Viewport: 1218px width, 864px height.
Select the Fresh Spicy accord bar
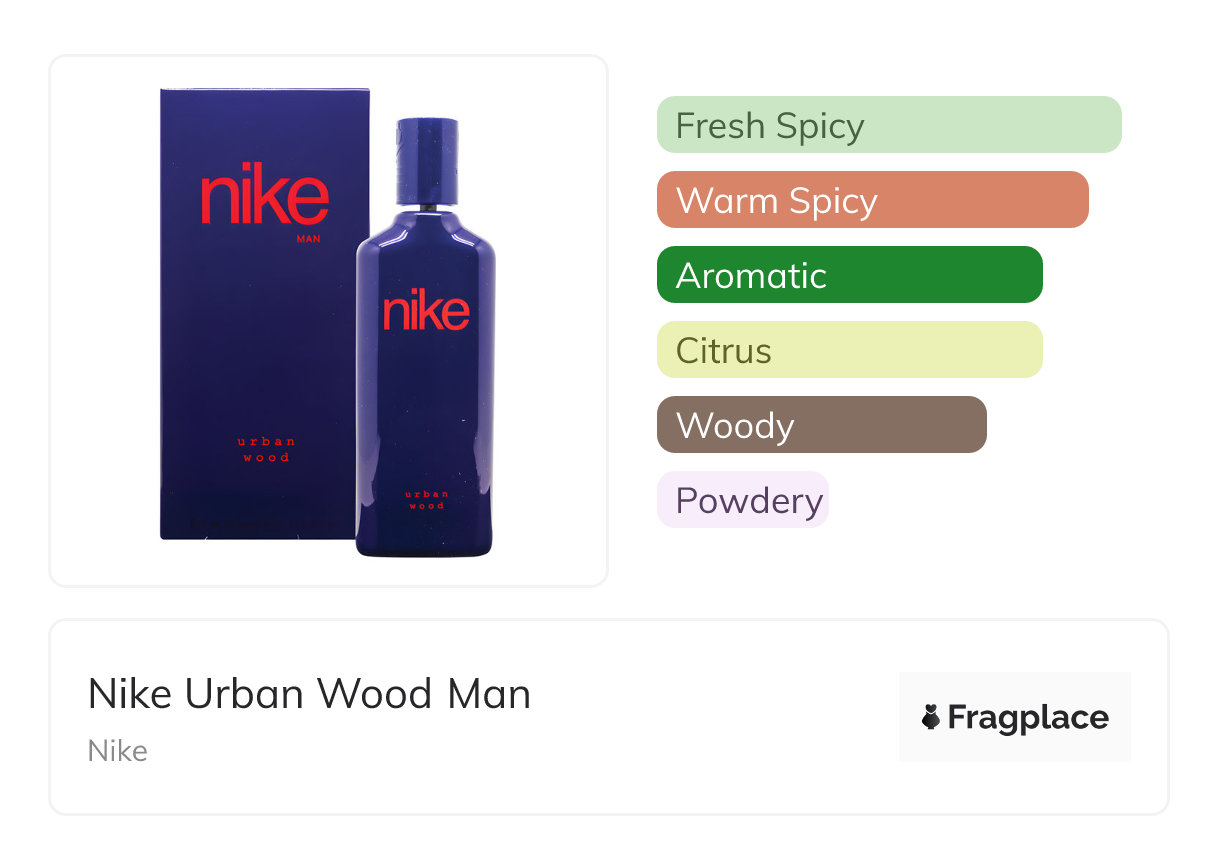tap(888, 125)
